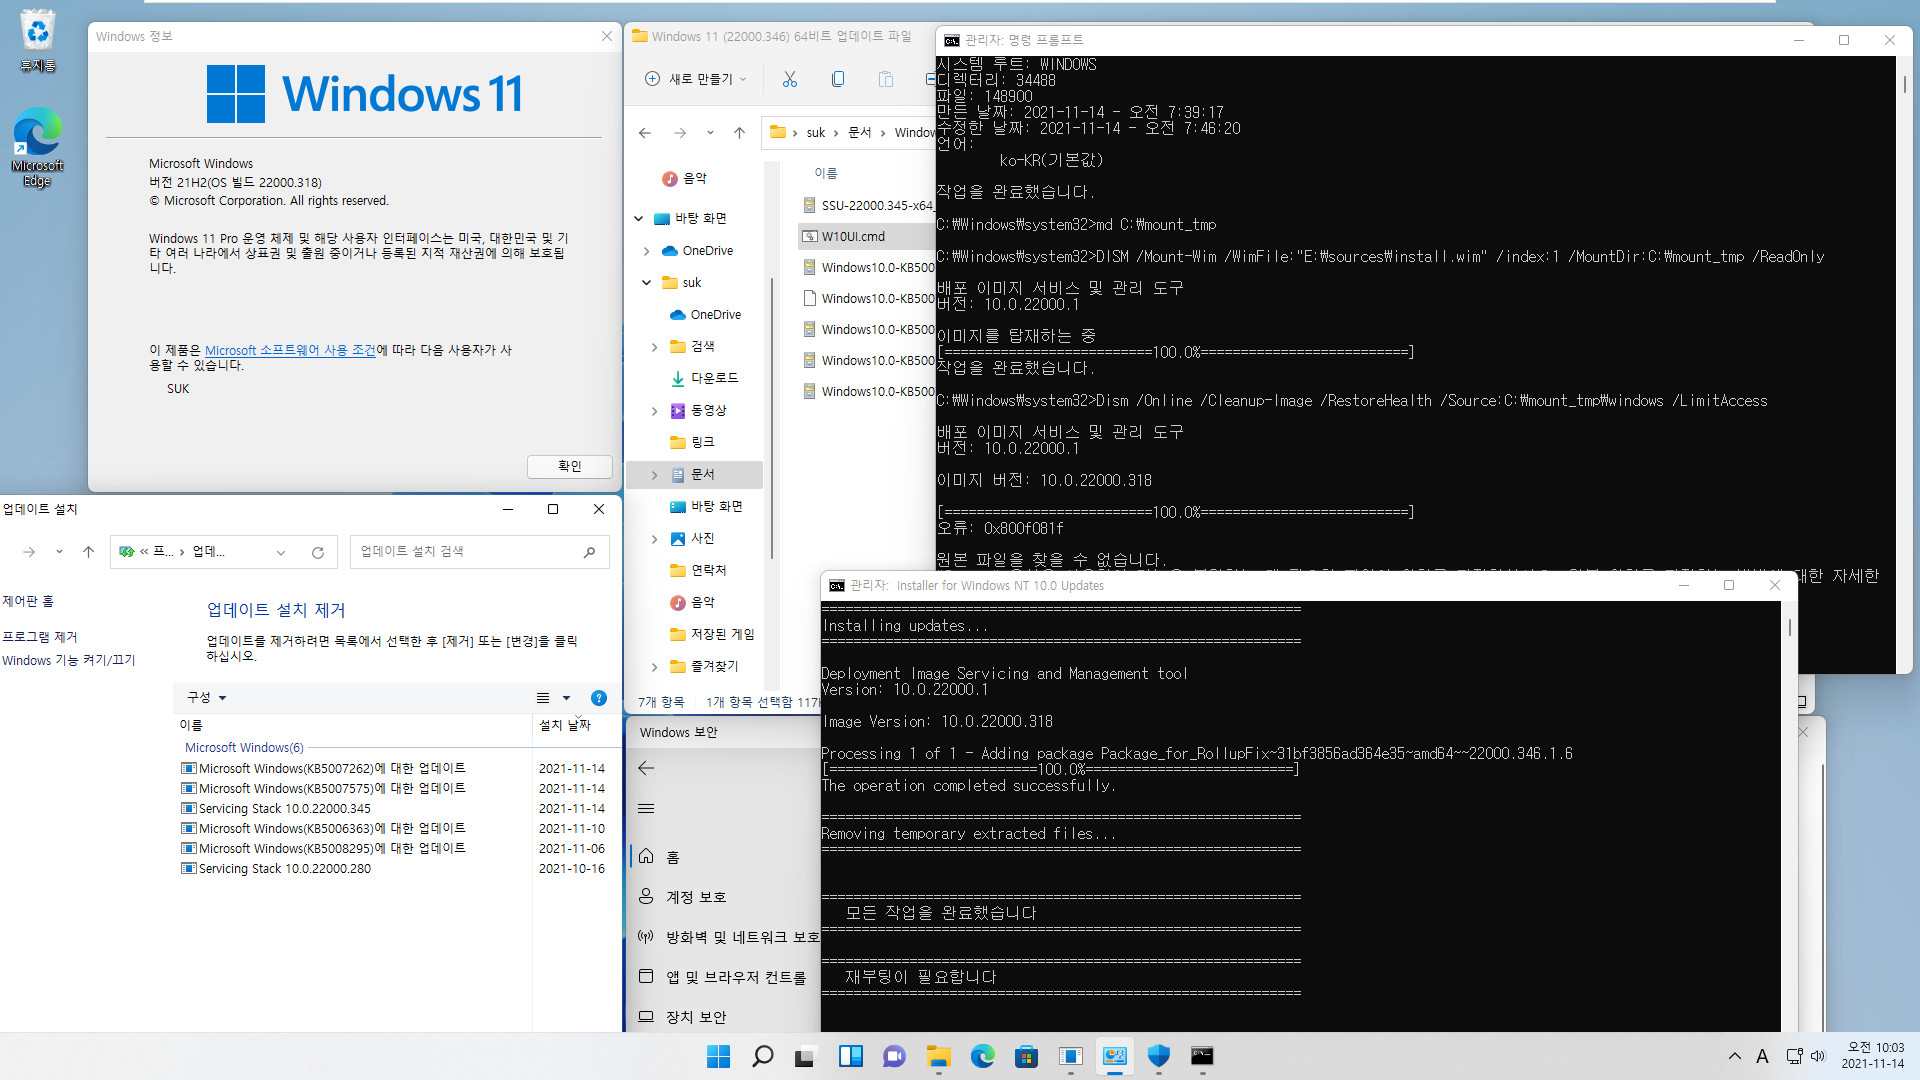Select 앱 및 브라우저 컨트롤 item

click(x=724, y=977)
